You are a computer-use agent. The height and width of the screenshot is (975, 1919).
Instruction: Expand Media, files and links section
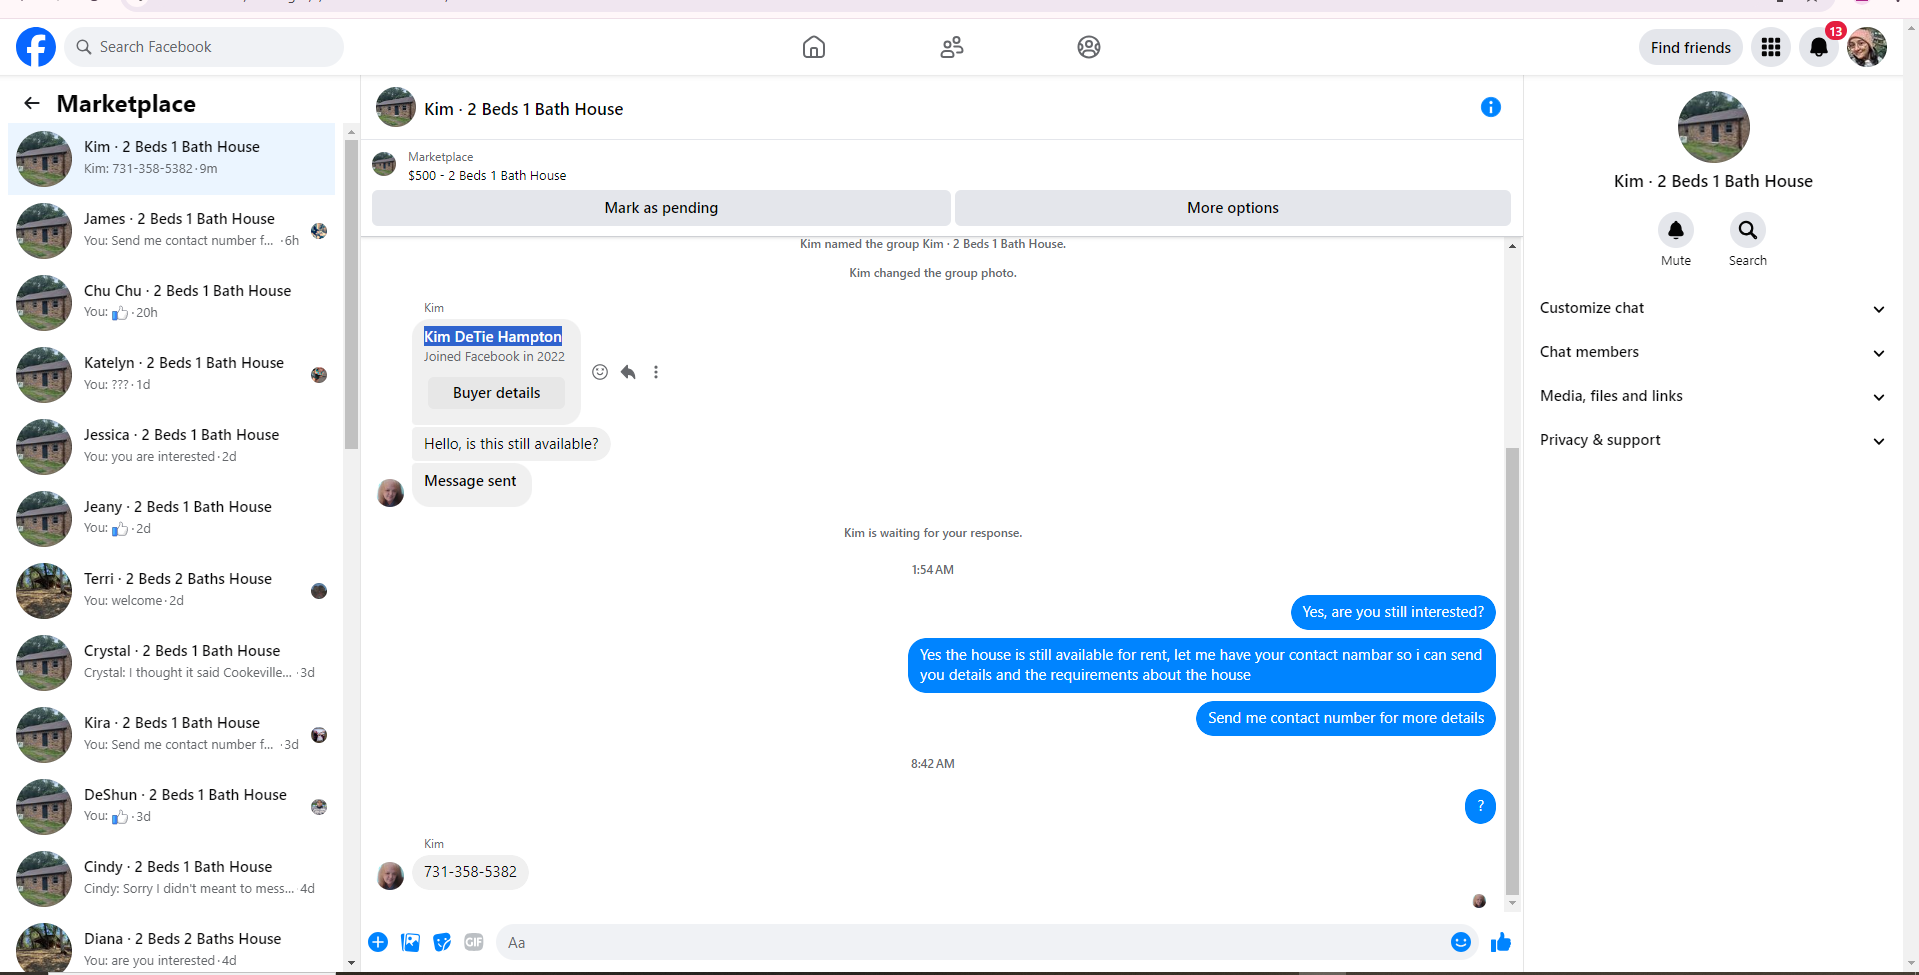coord(1712,396)
